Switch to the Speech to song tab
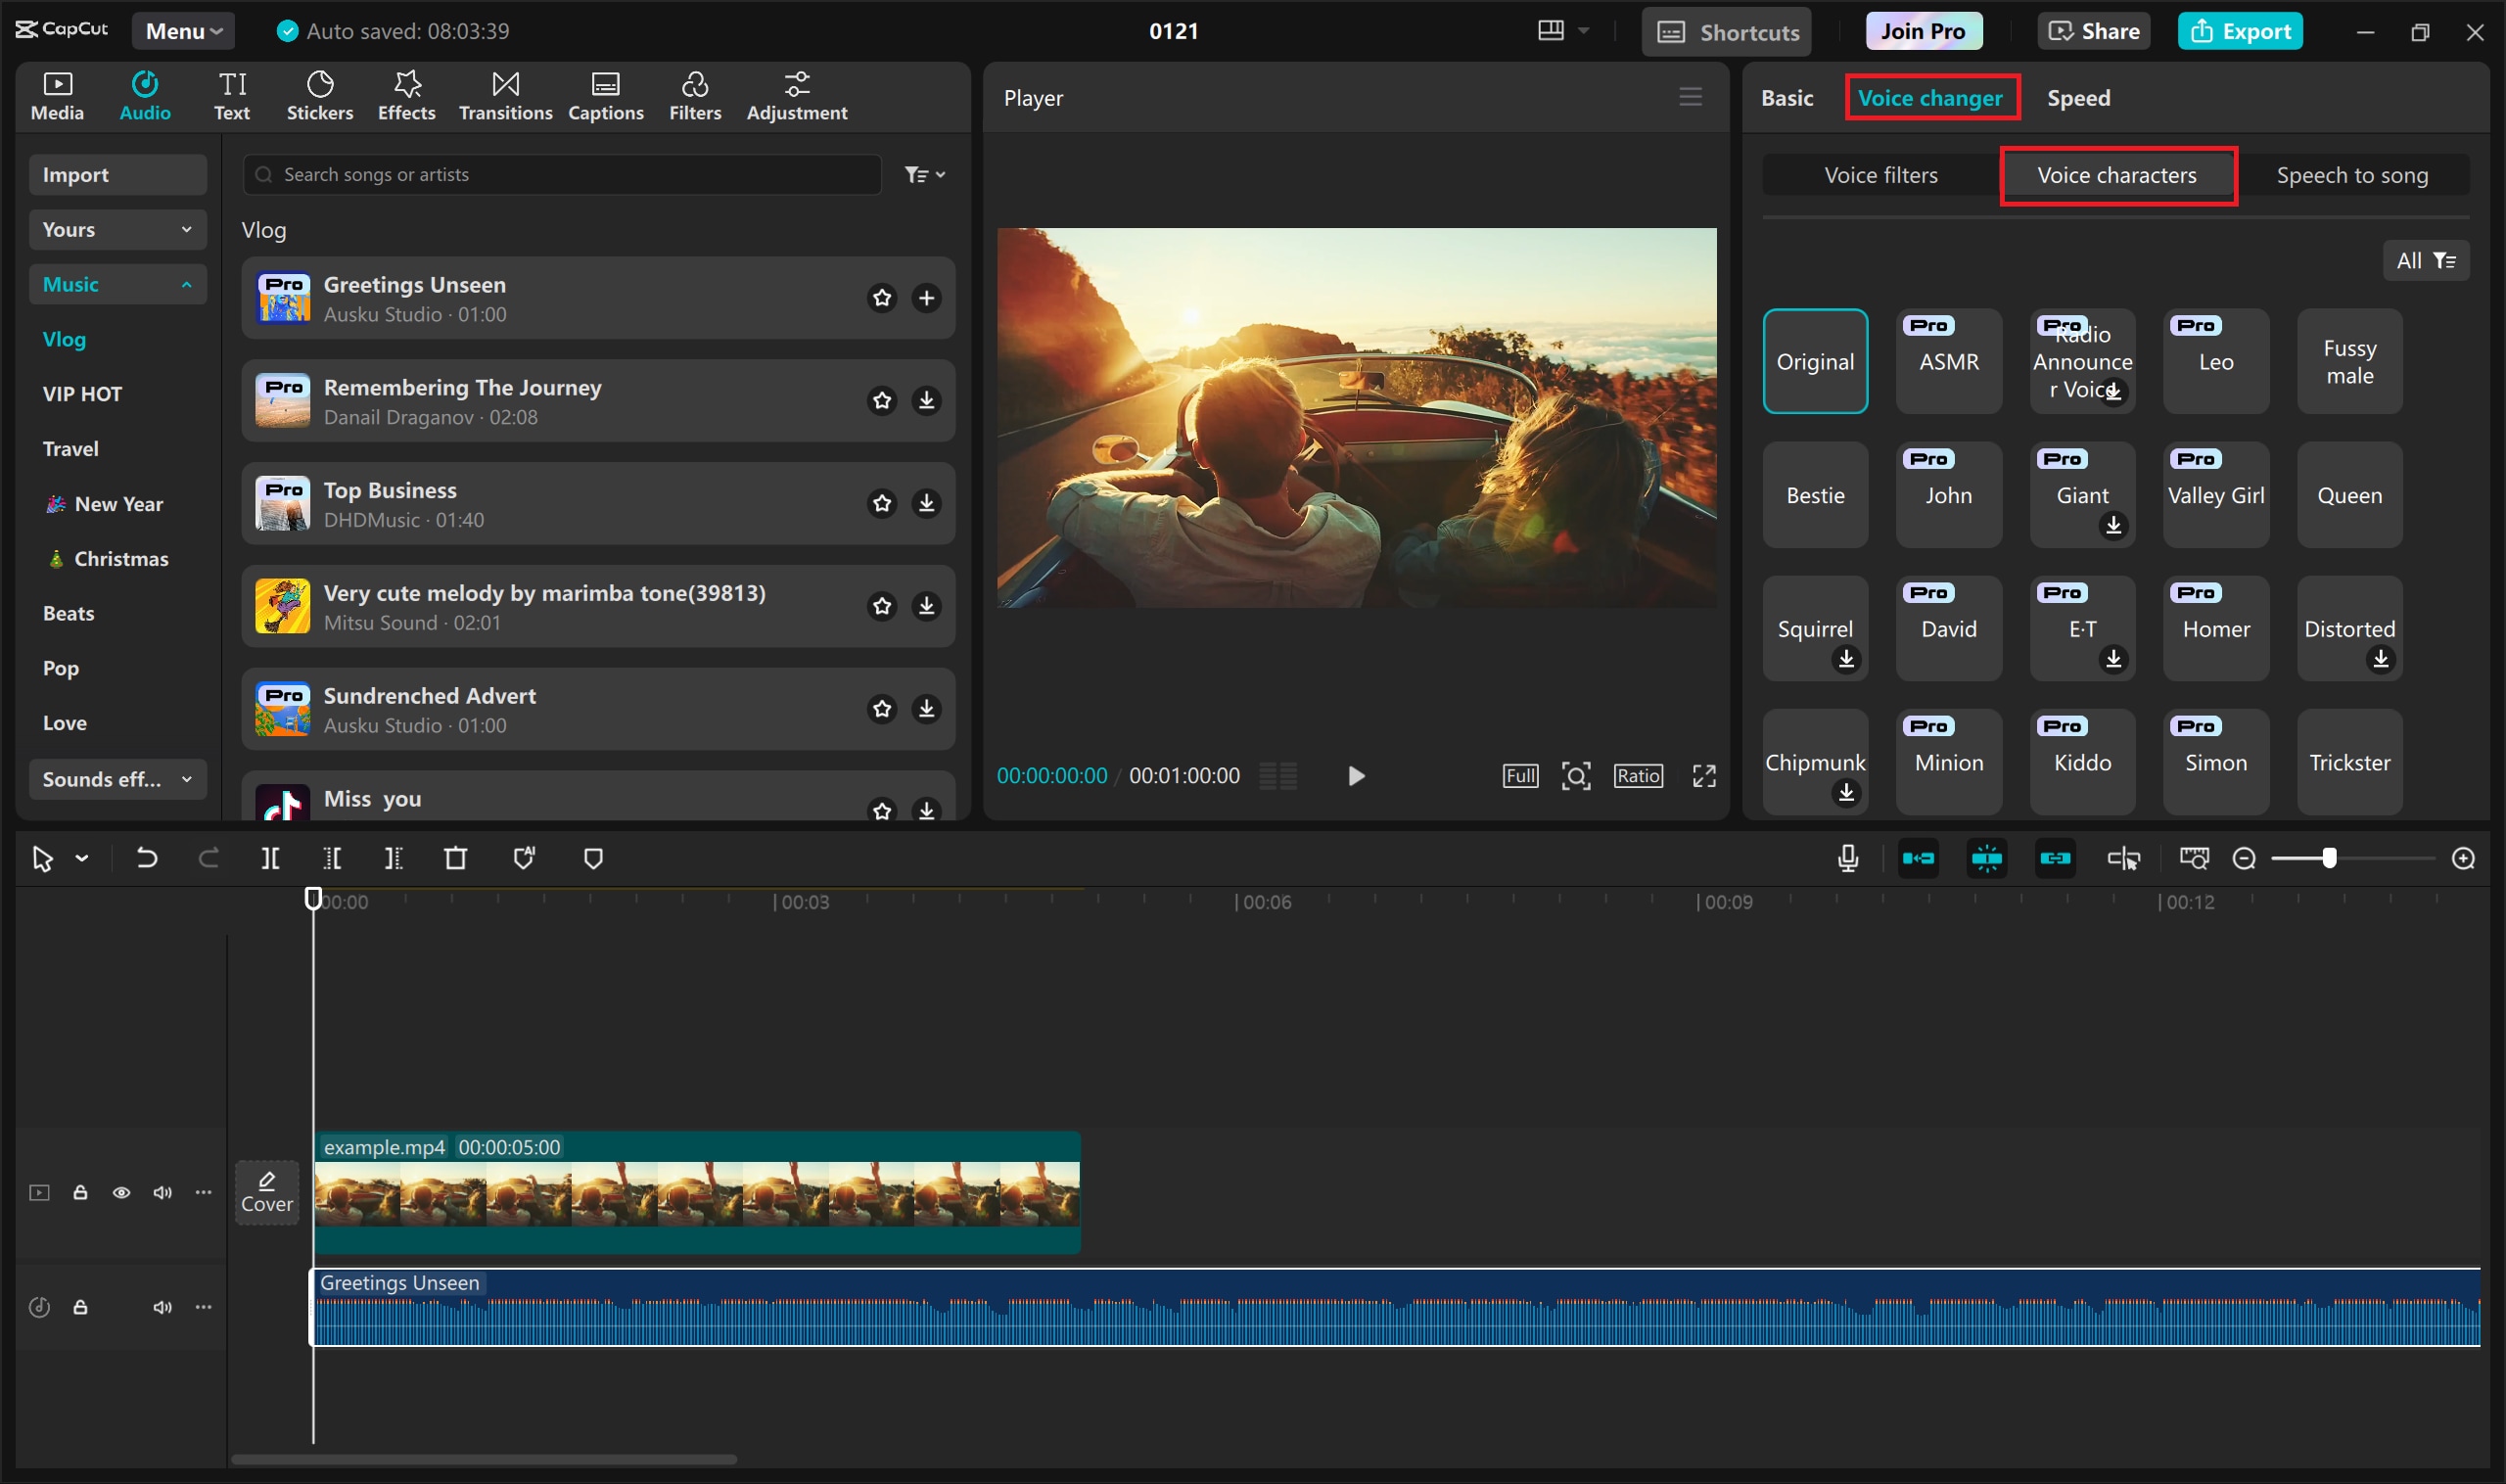2506x1484 pixels. pyautogui.click(x=2350, y=173)
